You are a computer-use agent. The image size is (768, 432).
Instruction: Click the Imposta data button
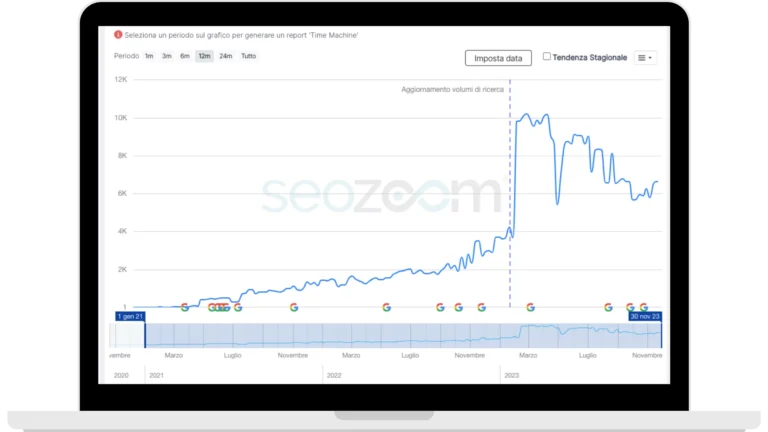[x=498, y=58]
